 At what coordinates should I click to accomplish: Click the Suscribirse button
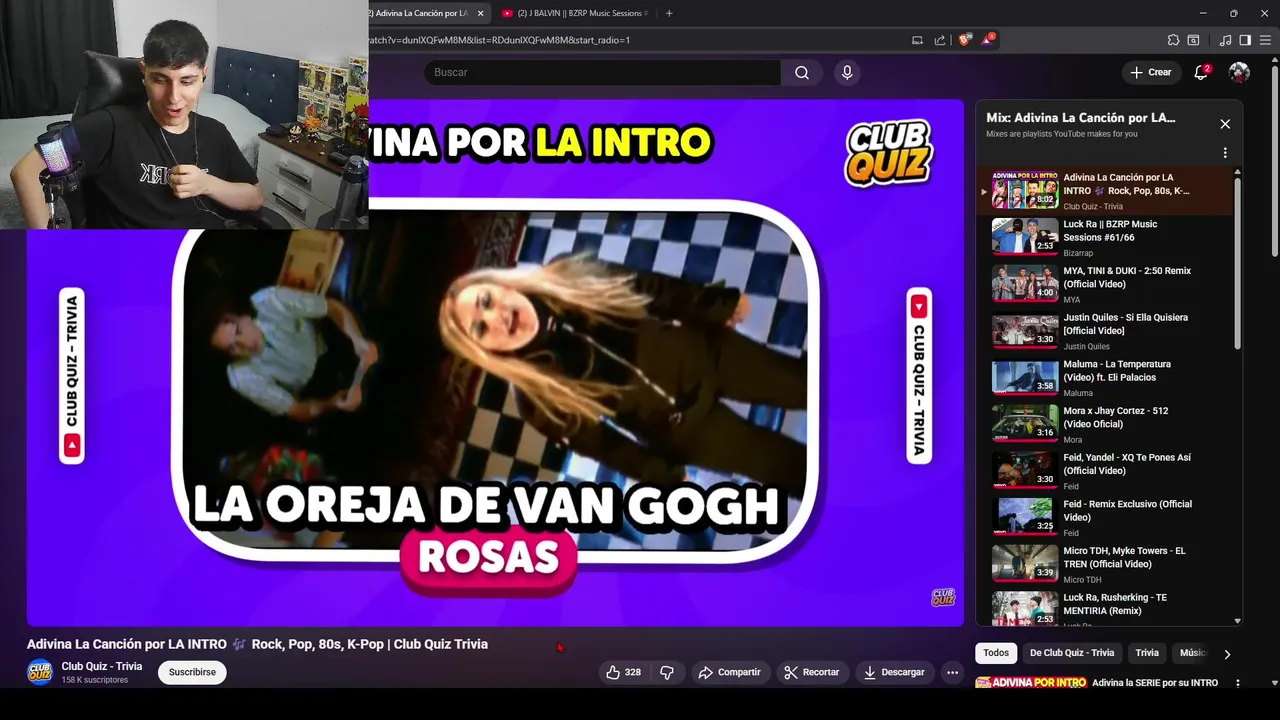pyautogui.click(x=192, y=672)
